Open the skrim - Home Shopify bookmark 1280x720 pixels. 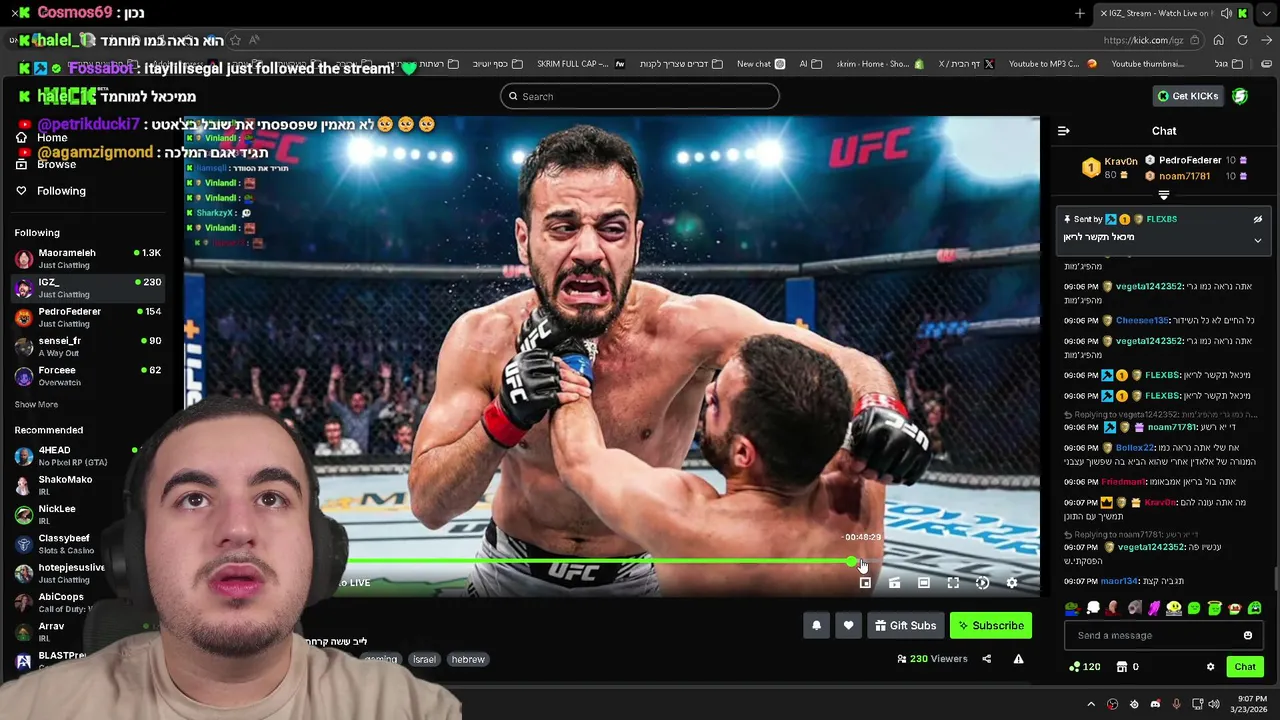(x=880, y=64)
